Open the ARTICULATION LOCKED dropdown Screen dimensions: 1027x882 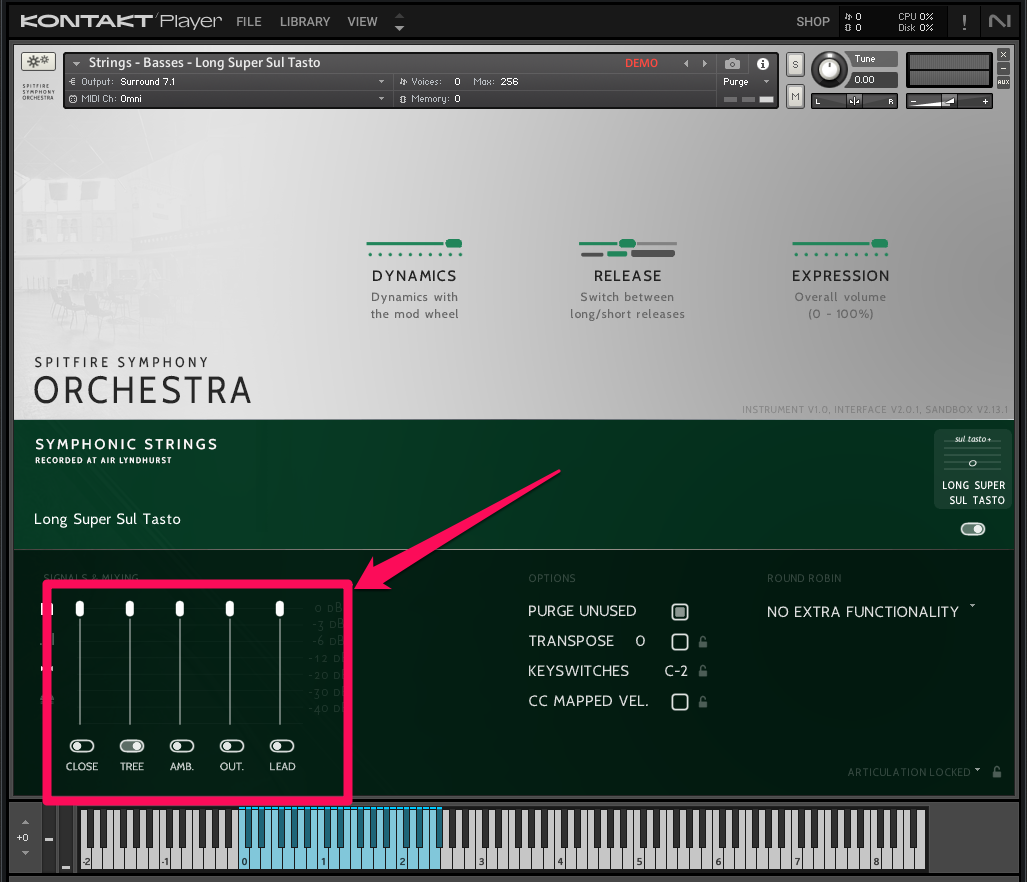coord(914,772)
